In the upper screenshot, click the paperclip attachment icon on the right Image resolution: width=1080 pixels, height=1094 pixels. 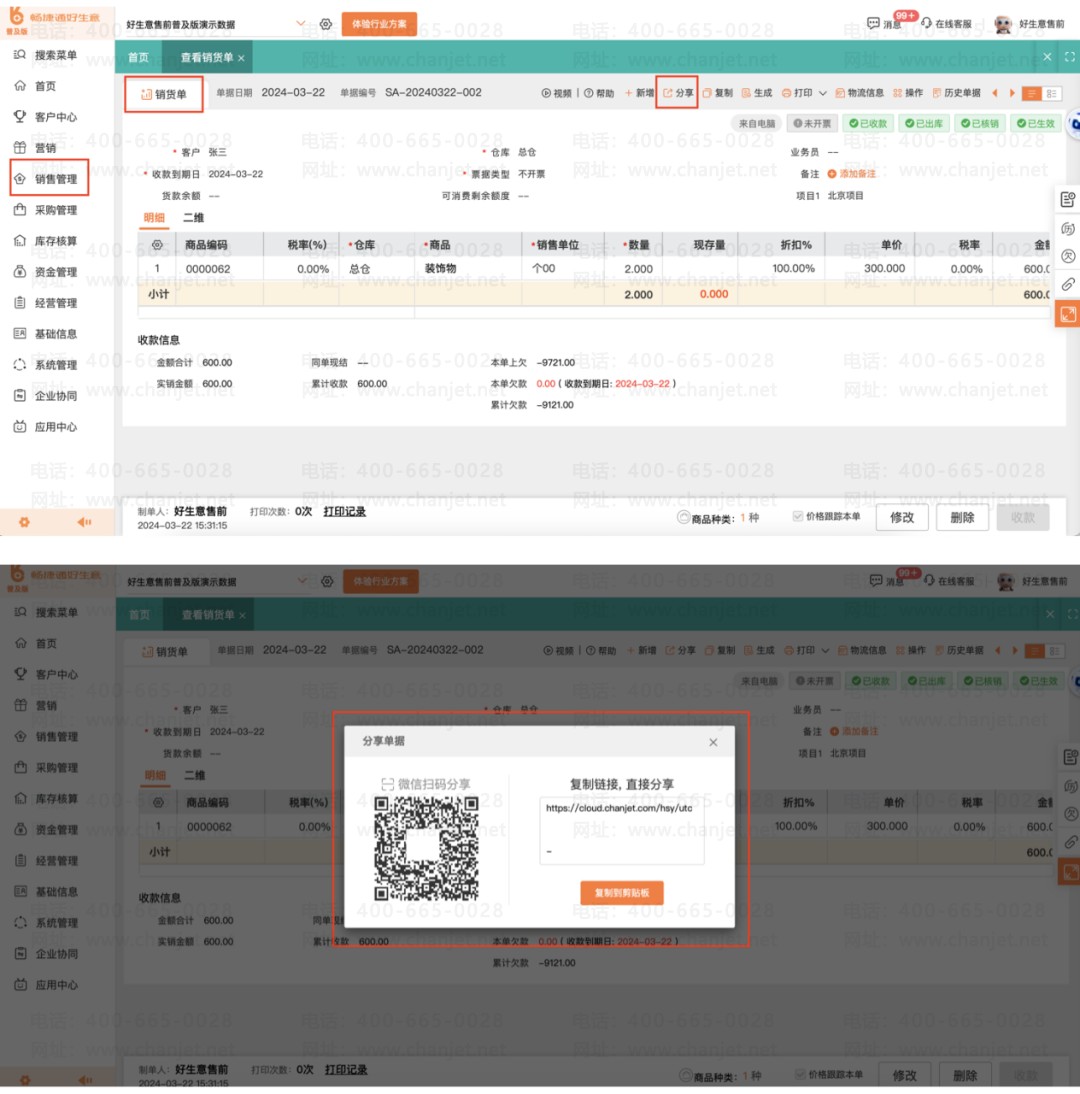point(1068,284)
